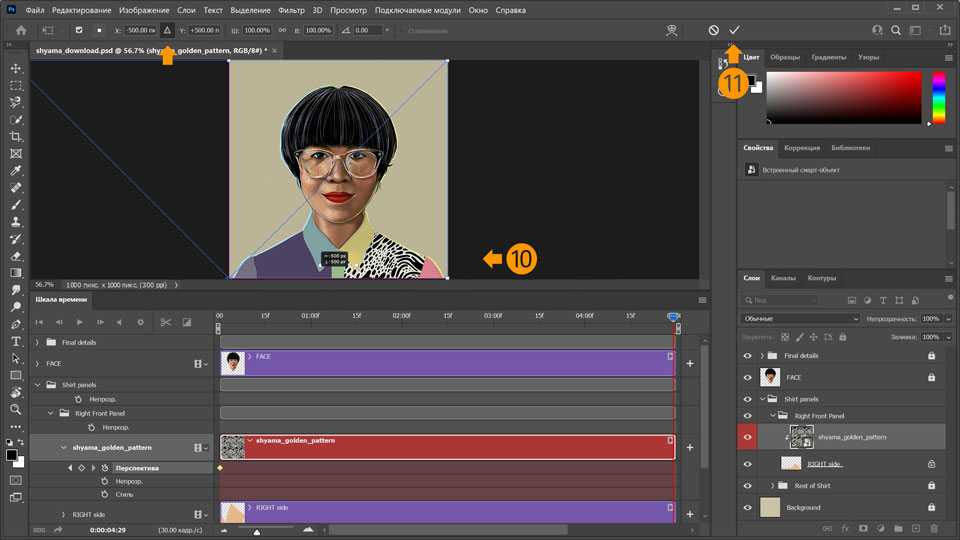
Task: Commit the transform with the checkmark icon
Action: tap(734, 31)
